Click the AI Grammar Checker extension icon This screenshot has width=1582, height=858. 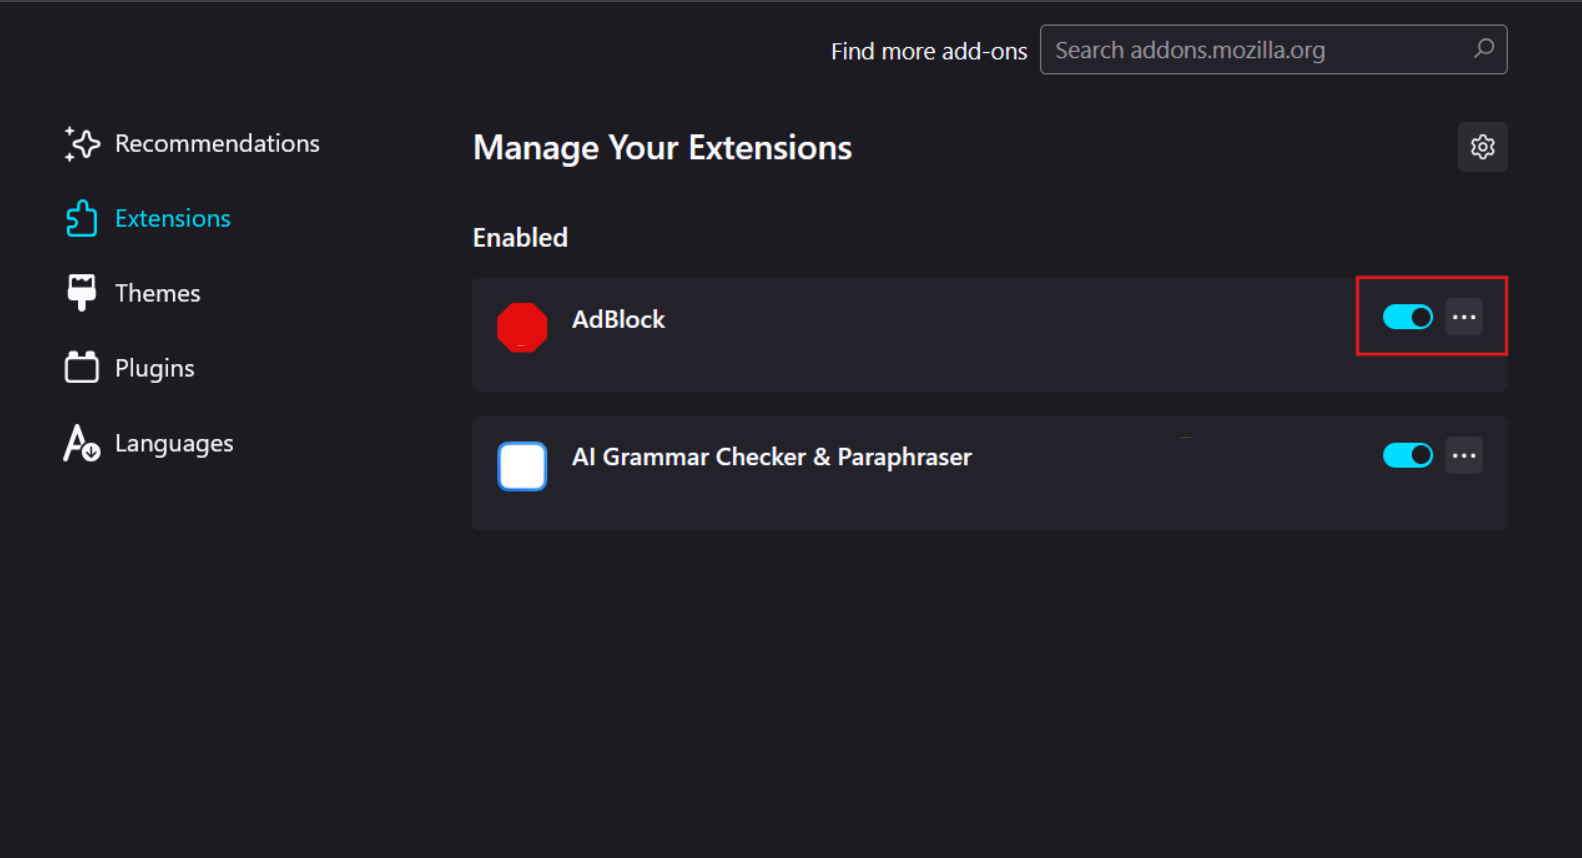(521, 466)
